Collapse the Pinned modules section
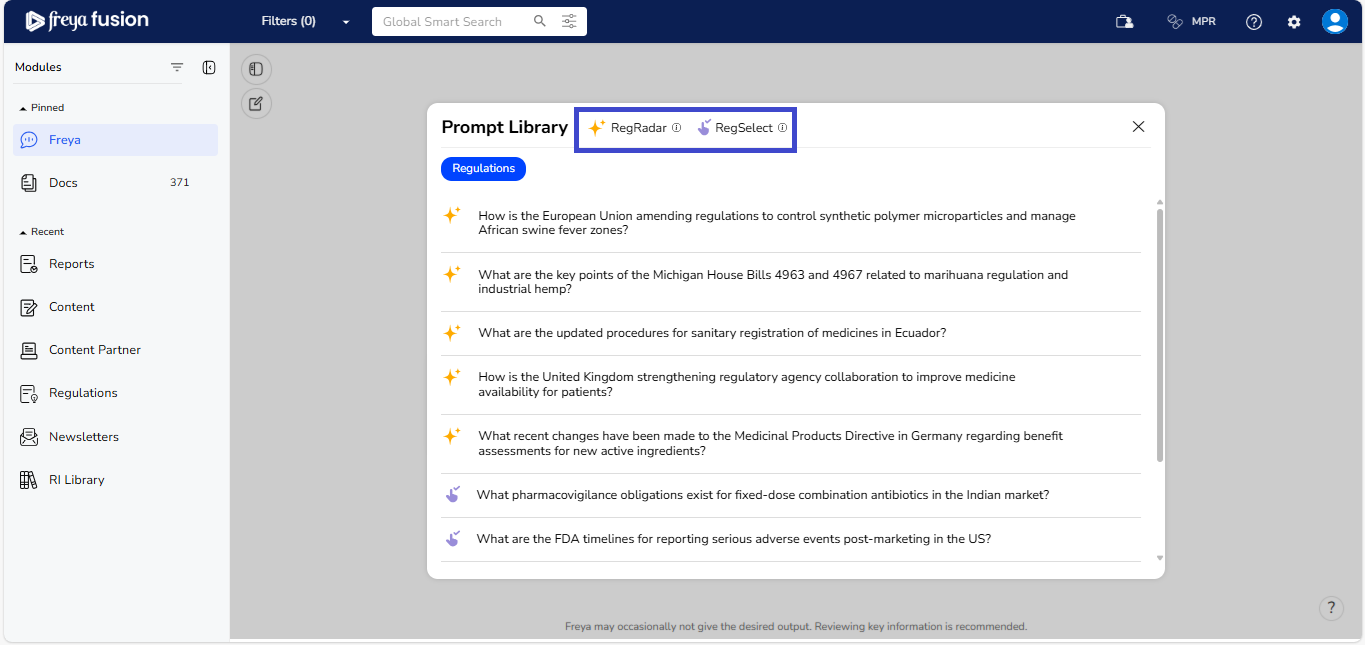 tap(23, 108)
